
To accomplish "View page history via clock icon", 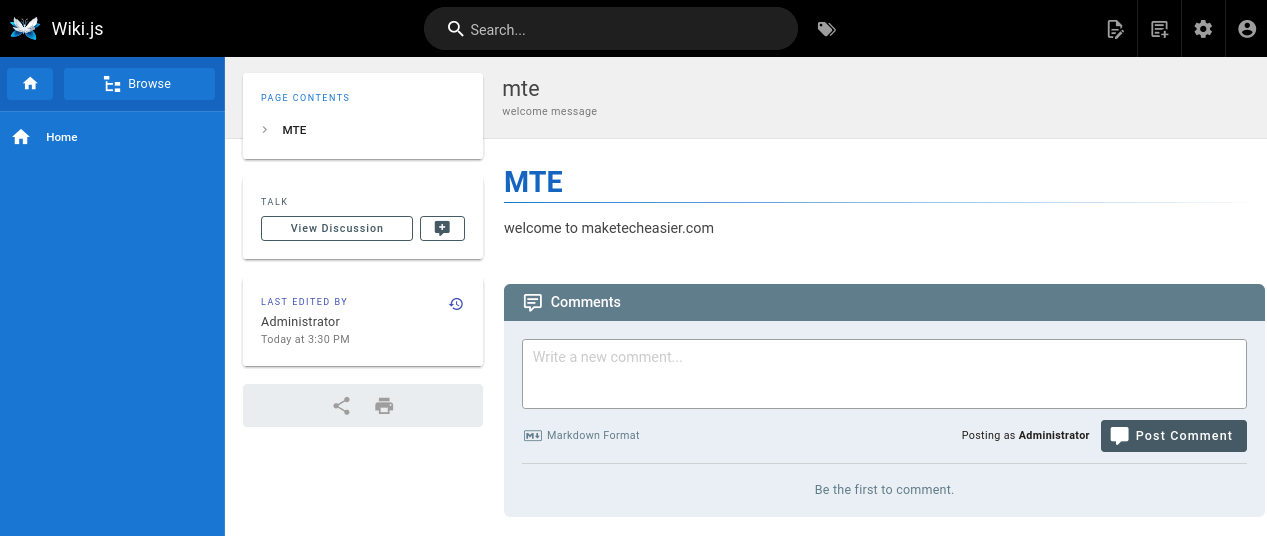I will coord(456,304).
